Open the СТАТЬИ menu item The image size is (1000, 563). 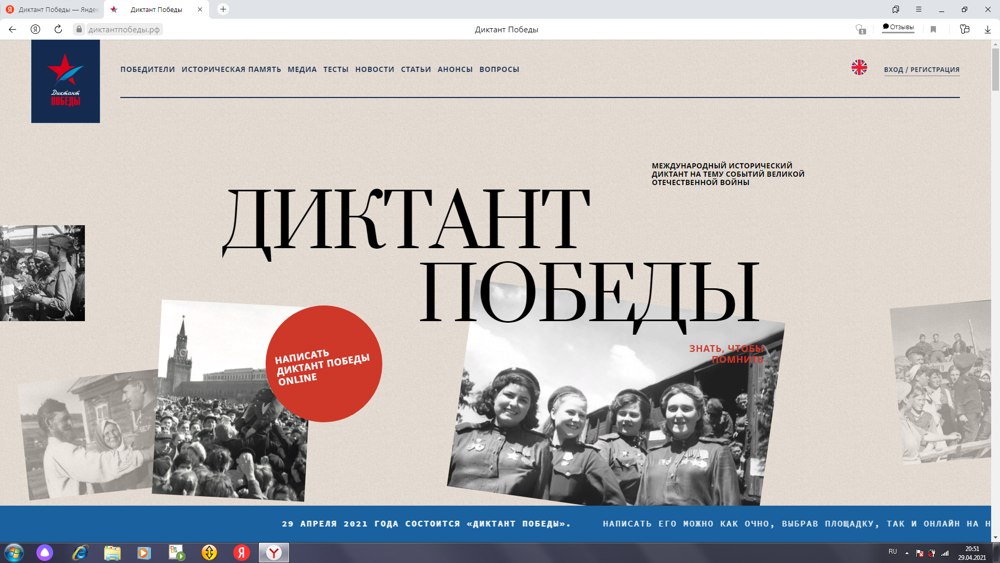click(x=416, y=69)
